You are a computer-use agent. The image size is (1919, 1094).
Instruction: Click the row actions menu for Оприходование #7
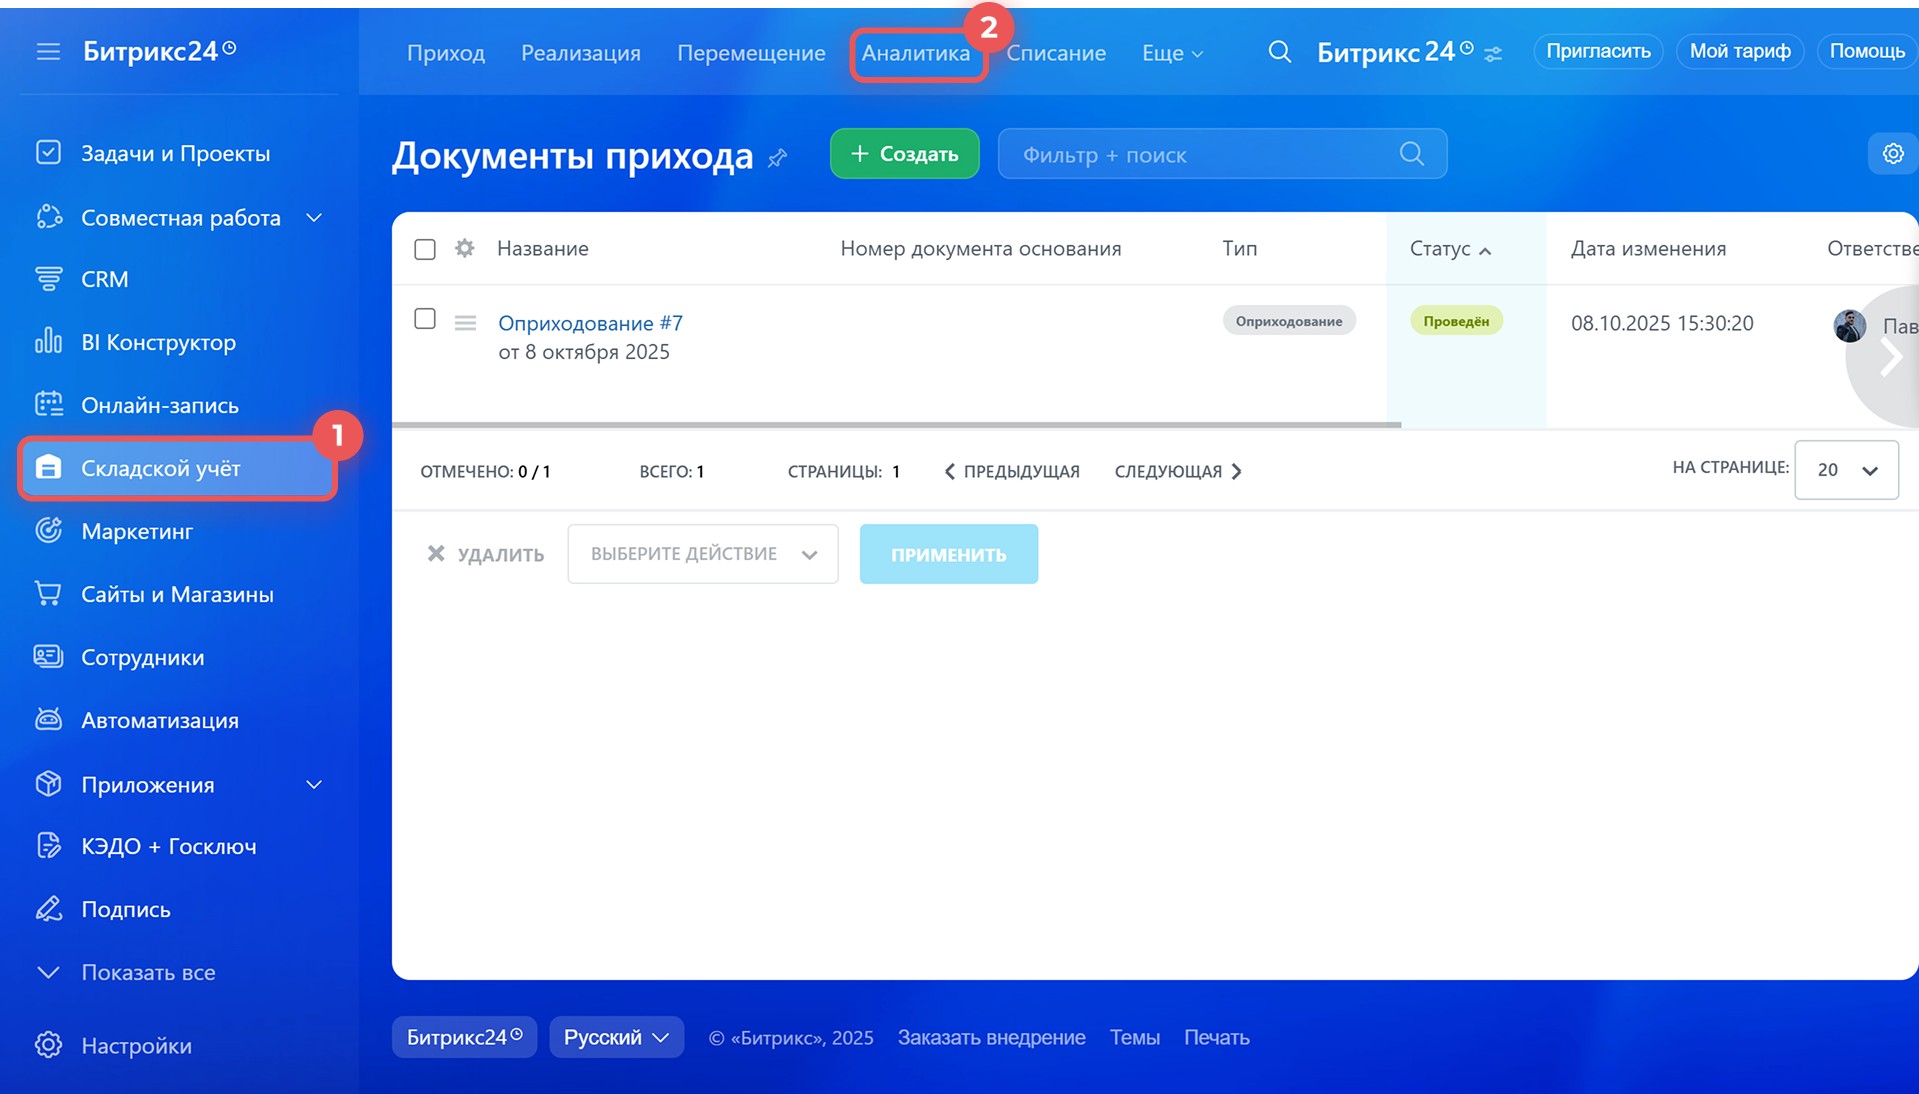click(x=465, y=323)
